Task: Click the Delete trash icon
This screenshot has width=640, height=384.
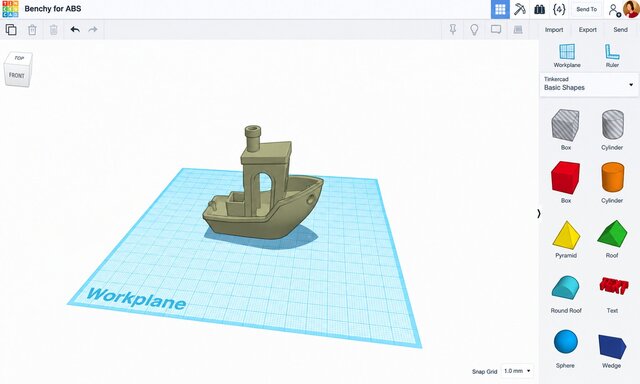Action: tap(53, 30)
